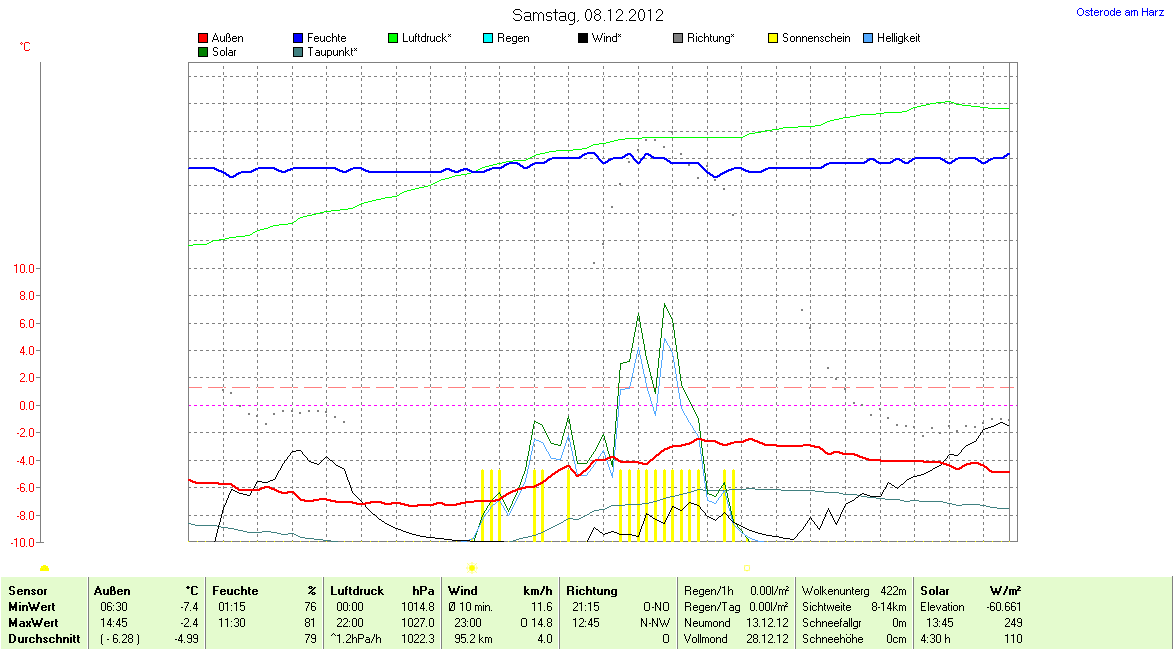
Task: Click the blue Feuchte legend square
Action: pos(298,39)
